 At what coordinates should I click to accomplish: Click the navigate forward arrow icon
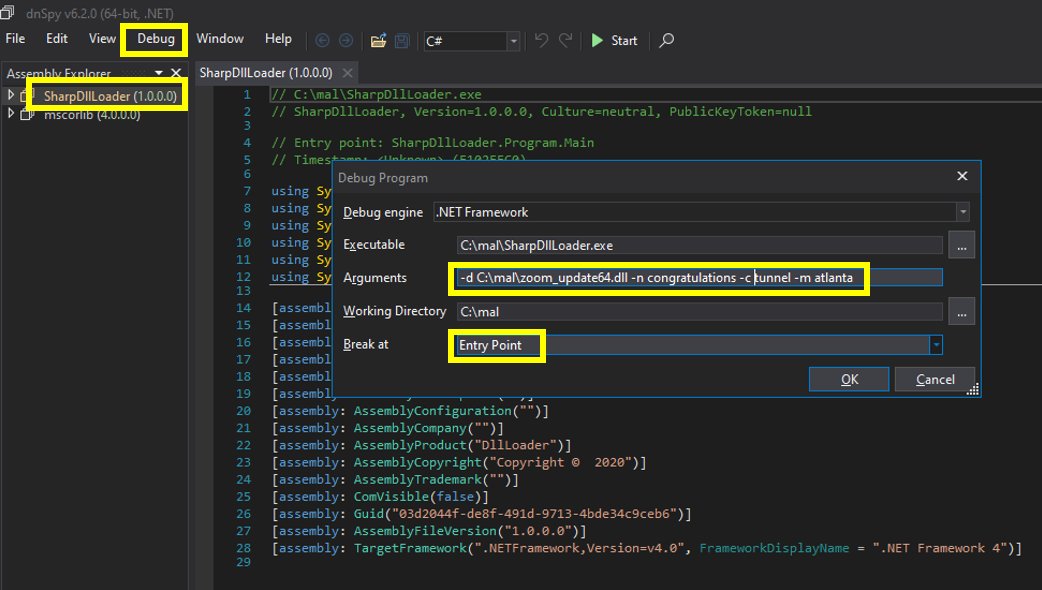pos(346,41)
